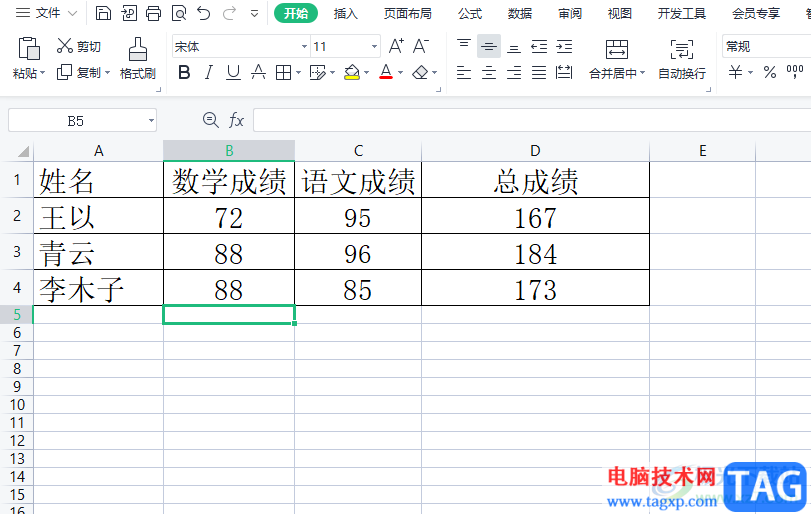This screenshot has width=811, height=514.
Task: Decrease font size with A- icon
Action: tap(421, 46)
